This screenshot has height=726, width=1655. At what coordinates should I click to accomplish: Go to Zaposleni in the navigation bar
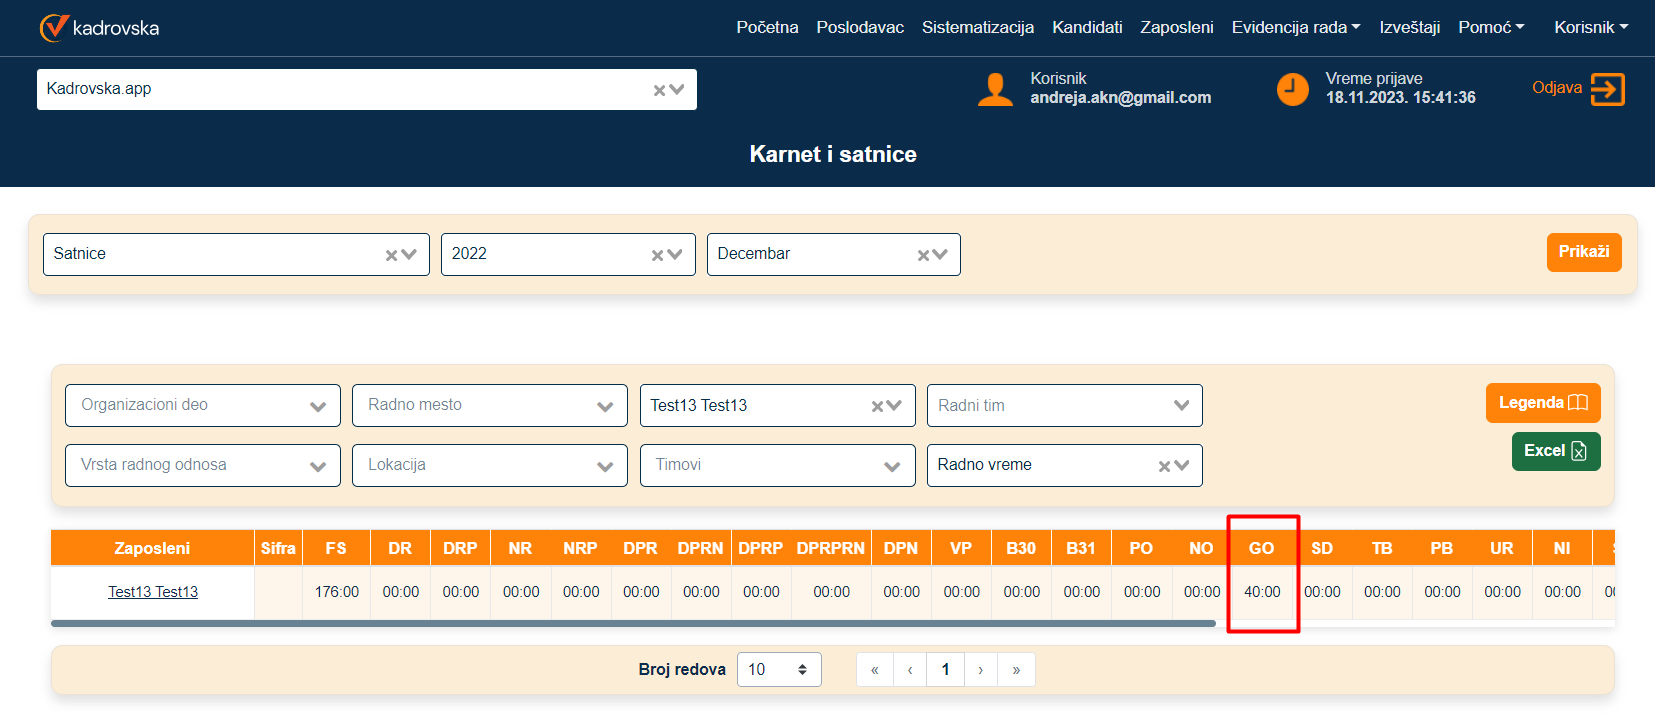1176,27
